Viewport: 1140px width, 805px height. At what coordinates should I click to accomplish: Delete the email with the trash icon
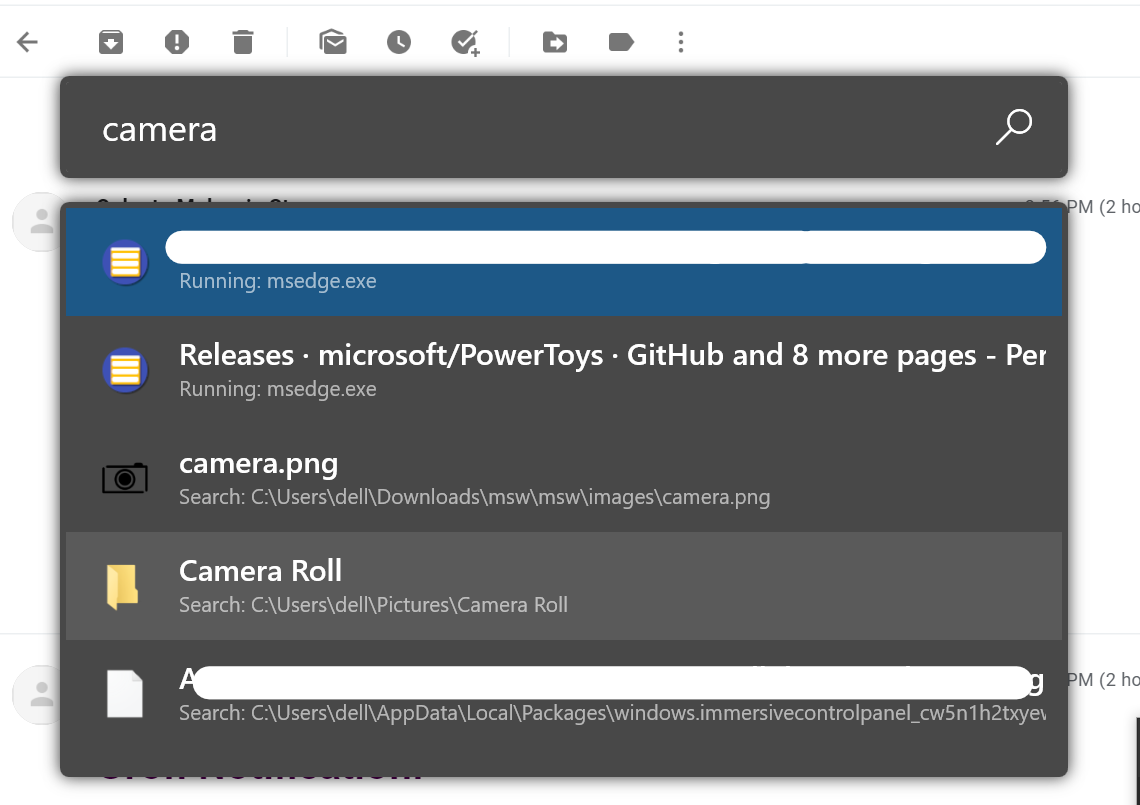(x=243, y=42)
